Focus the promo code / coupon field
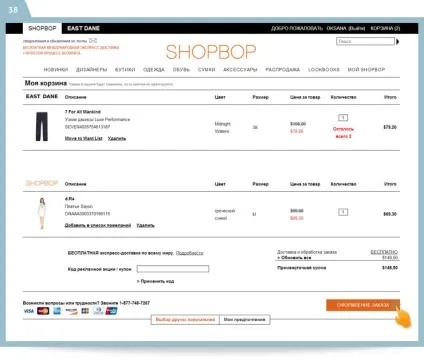Image resolution: width=424 pixels, height=360 pixels. tap(173, 269)
